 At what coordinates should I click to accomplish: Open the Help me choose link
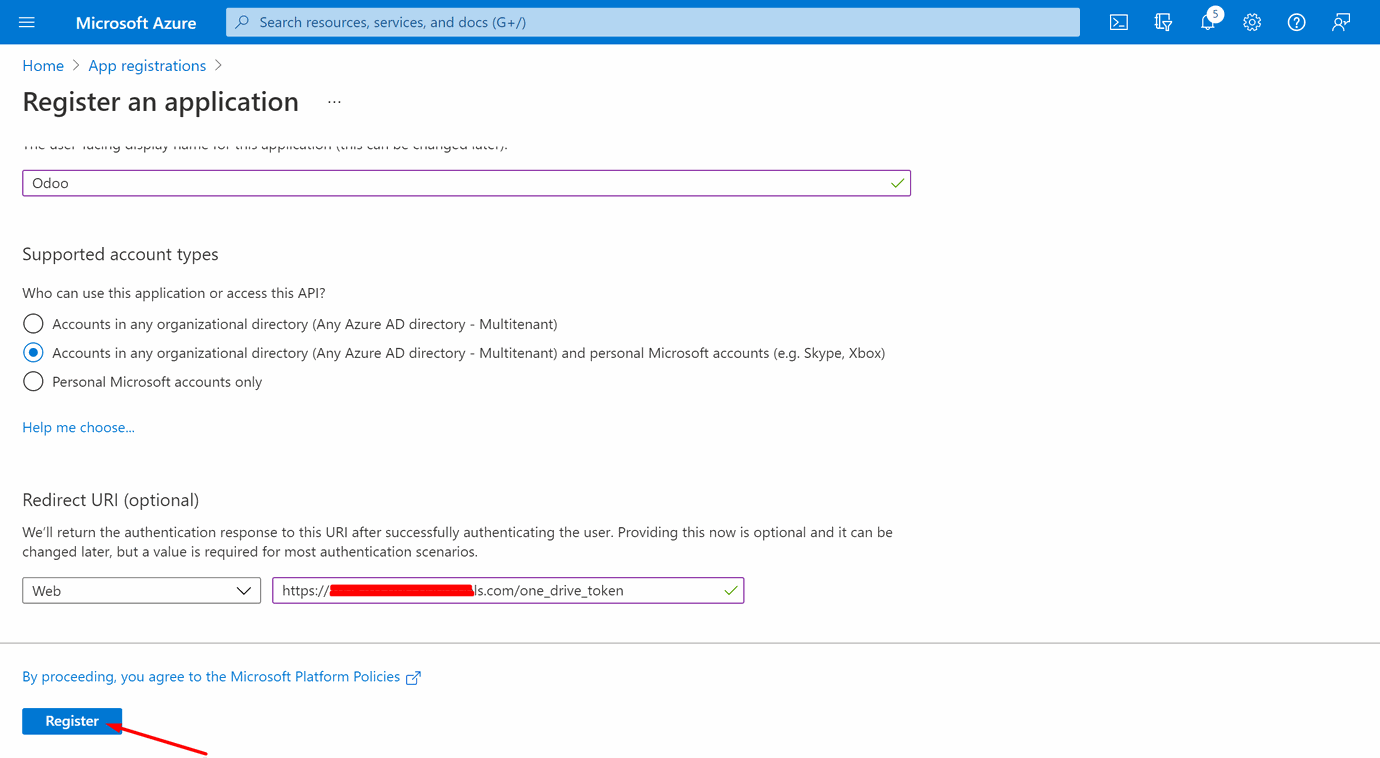pos(78,427)
